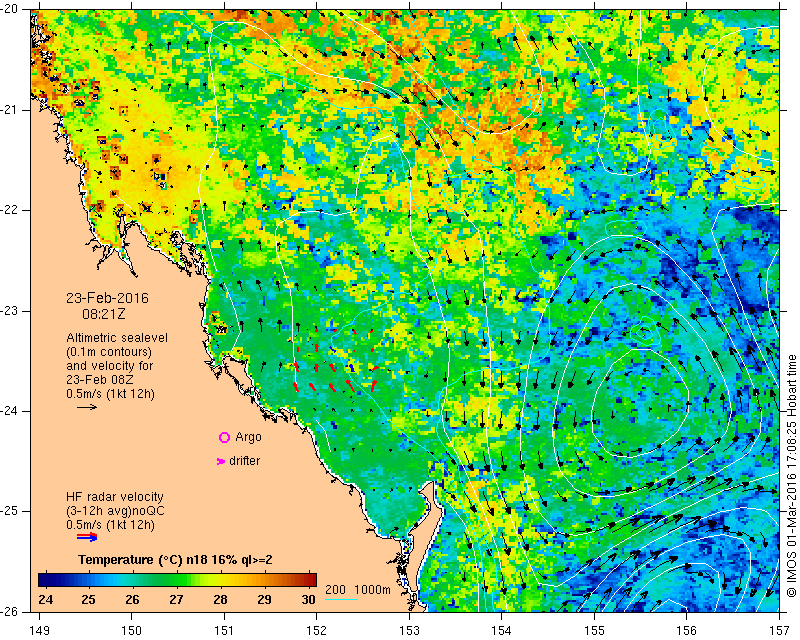Click the latitude axis label '-20'
The height and width of the screenshot is (640, 800).
[x=9, y=10]
